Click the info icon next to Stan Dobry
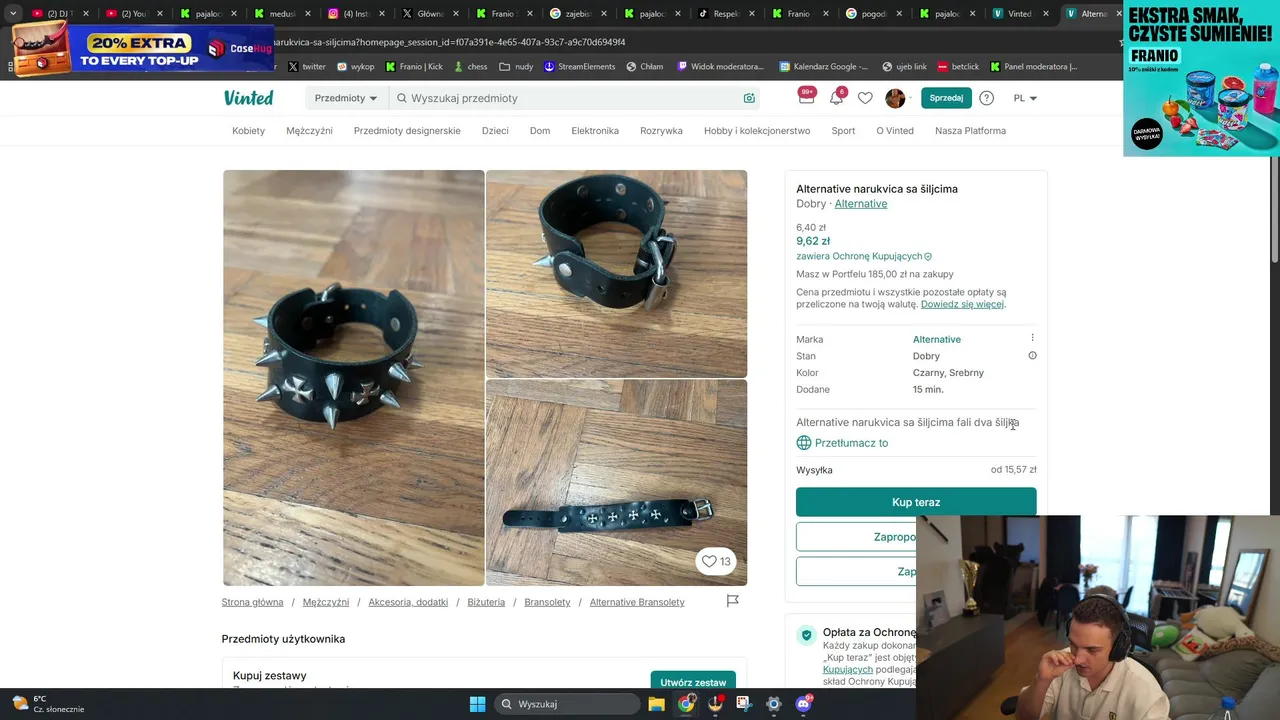1280x720 pixels. pyautogui.click(x=1032, y=356)
